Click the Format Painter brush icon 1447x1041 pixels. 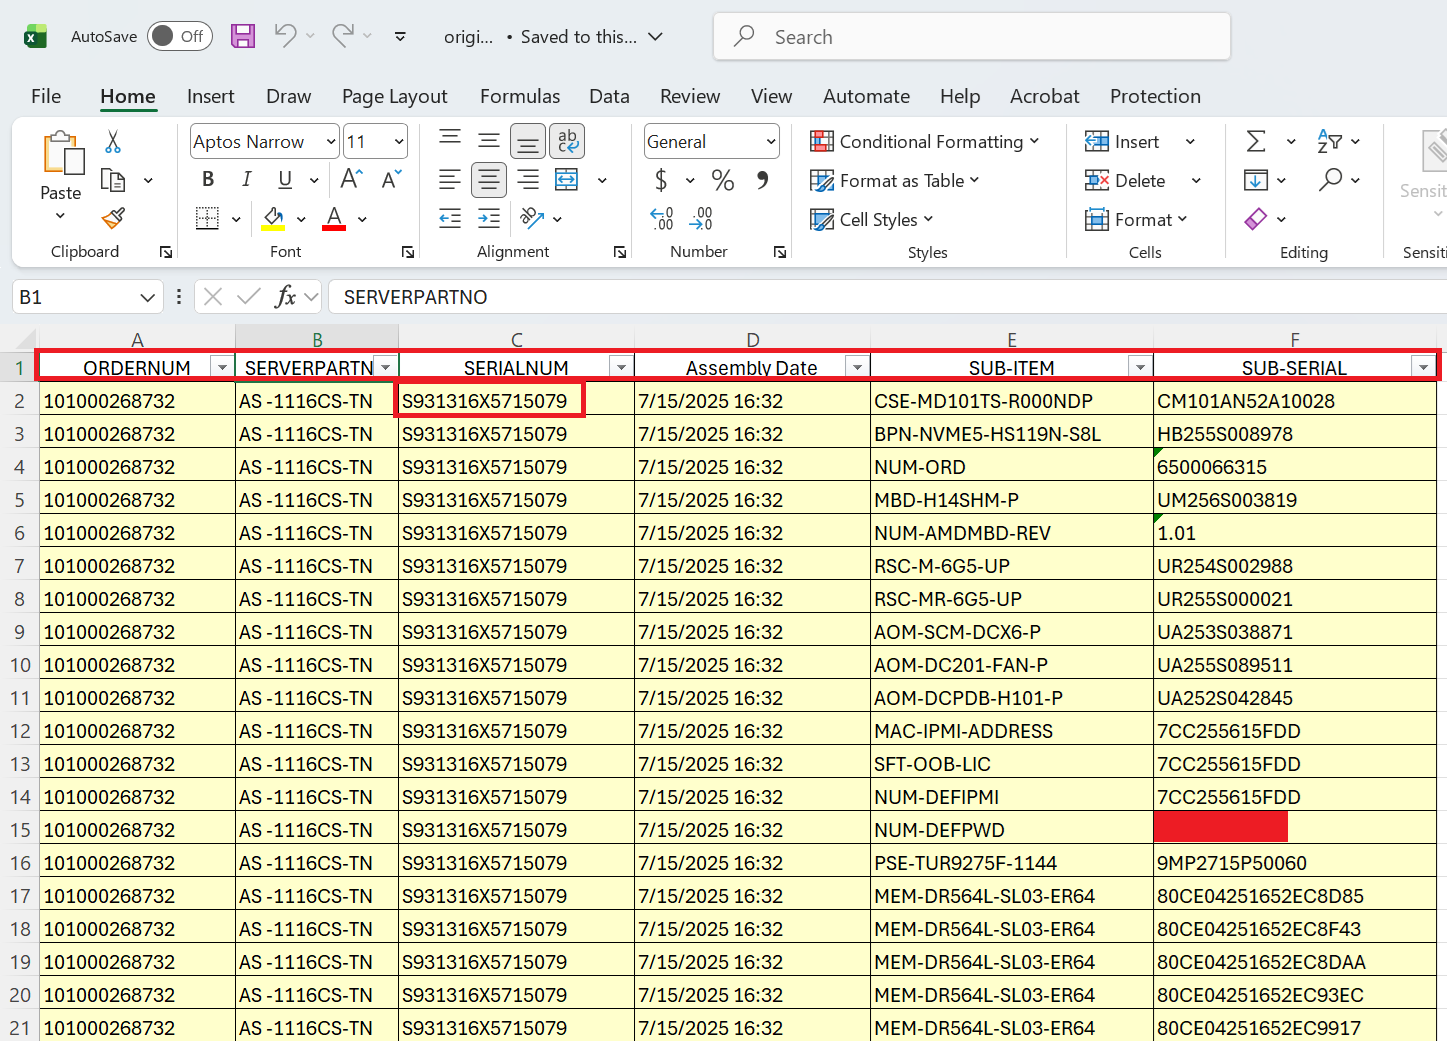113,218
